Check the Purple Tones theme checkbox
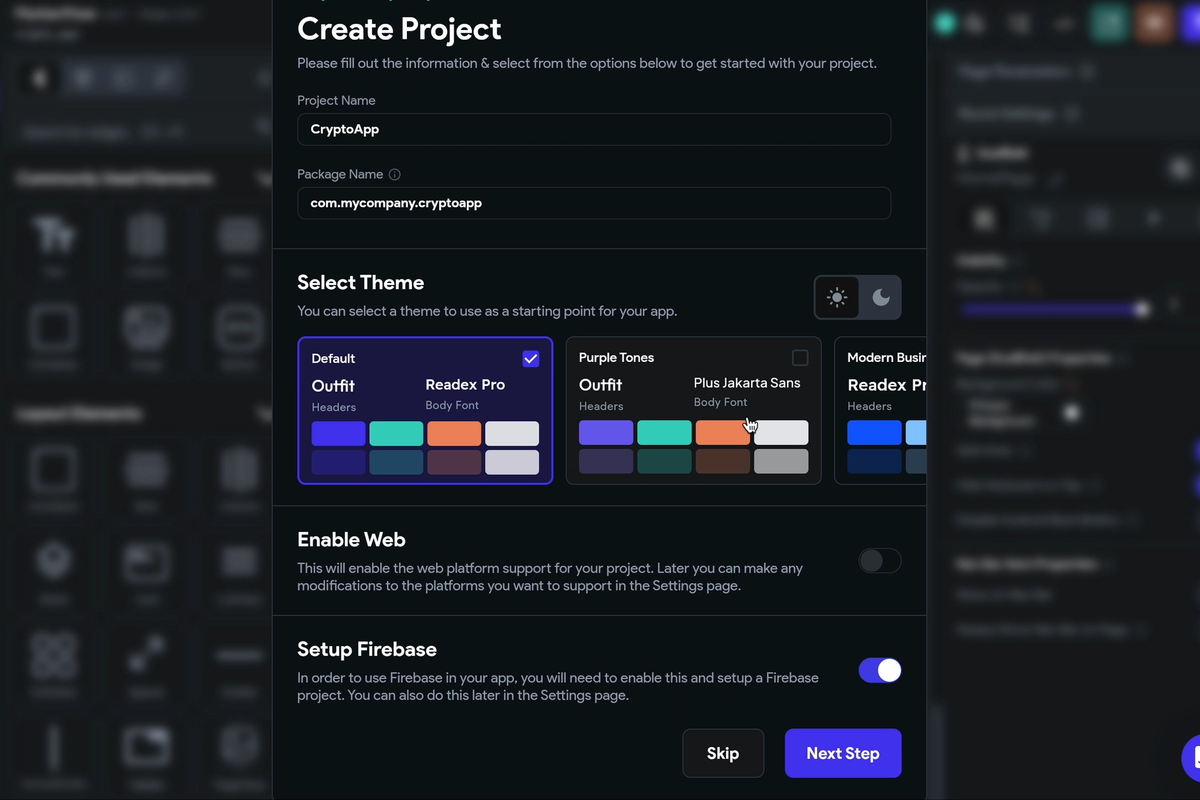The width and height of the screenshot is (1200, 800). pyautogui.click(x=801, y=357)
